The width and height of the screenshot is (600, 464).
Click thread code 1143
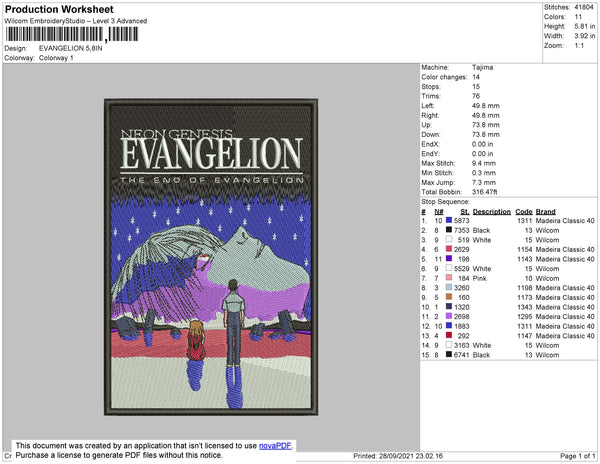[x=525, y=259]
